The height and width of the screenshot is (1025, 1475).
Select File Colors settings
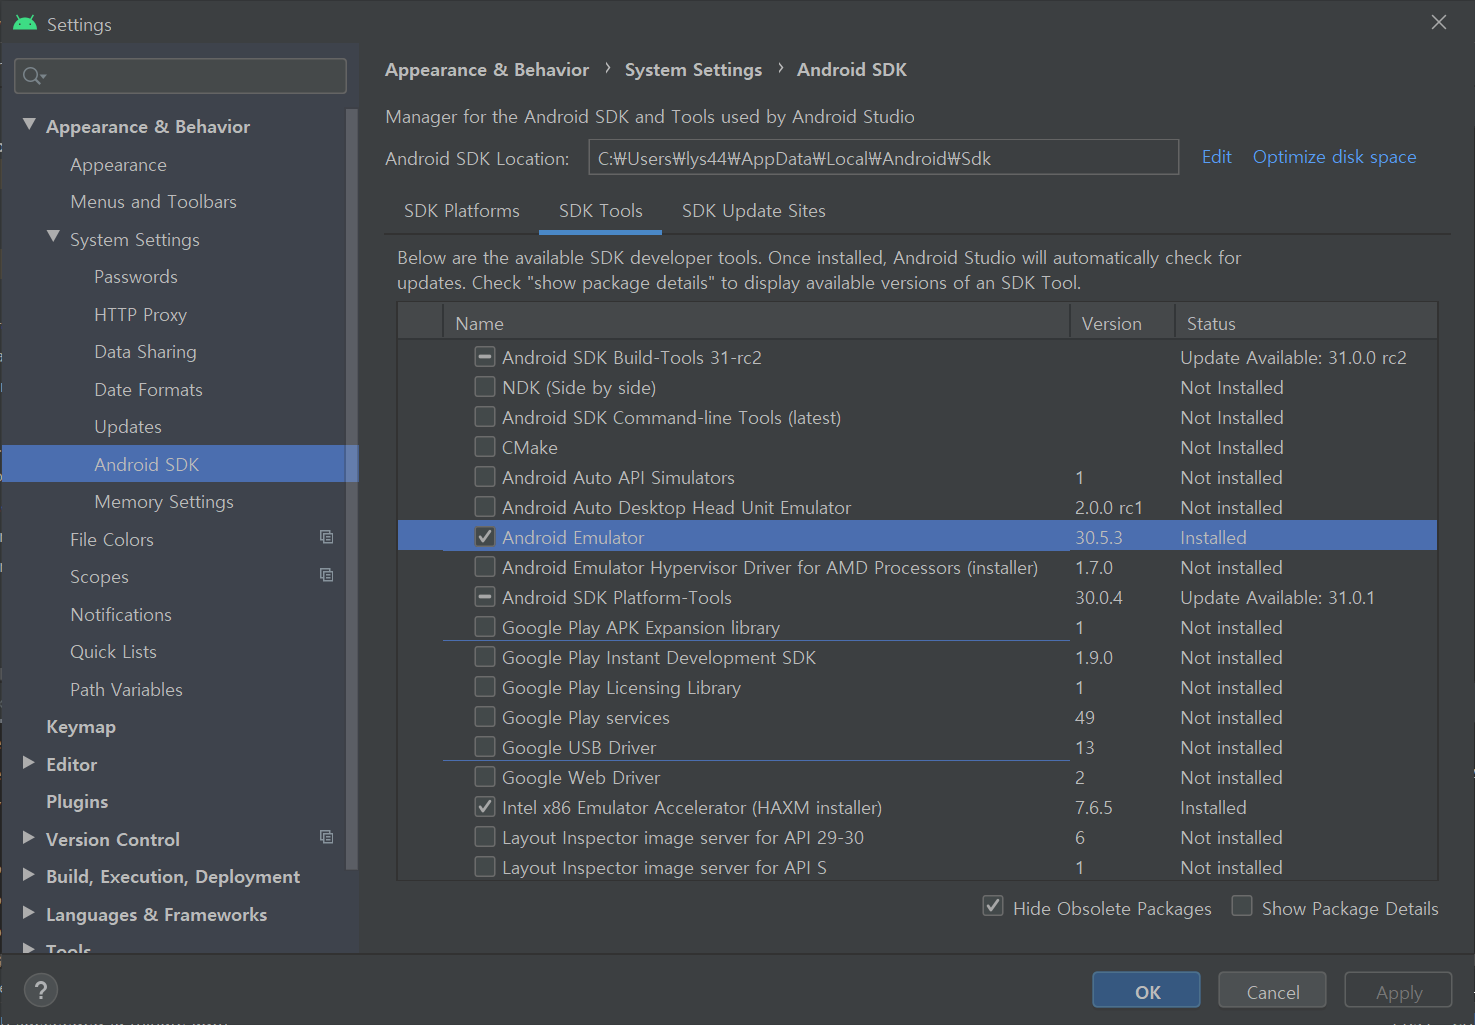[112, 540]
